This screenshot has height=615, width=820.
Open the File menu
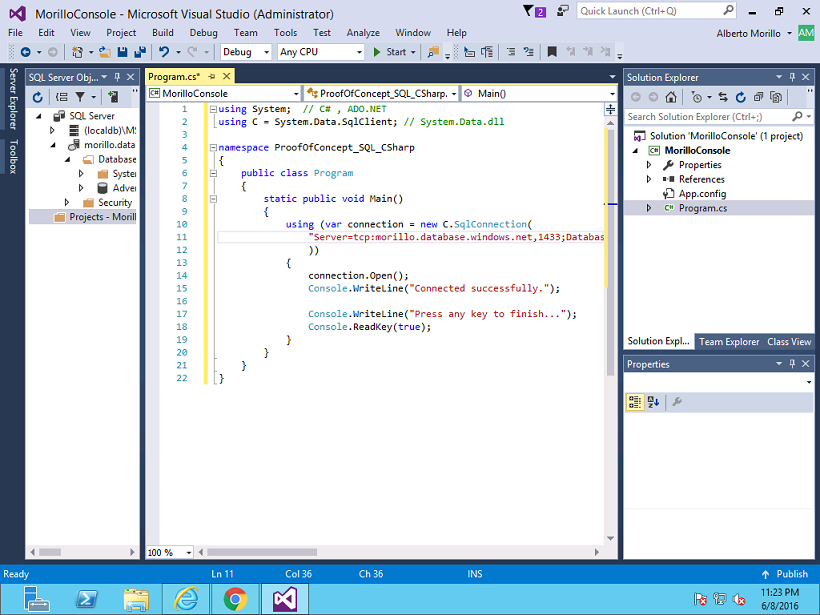(15, 32)
